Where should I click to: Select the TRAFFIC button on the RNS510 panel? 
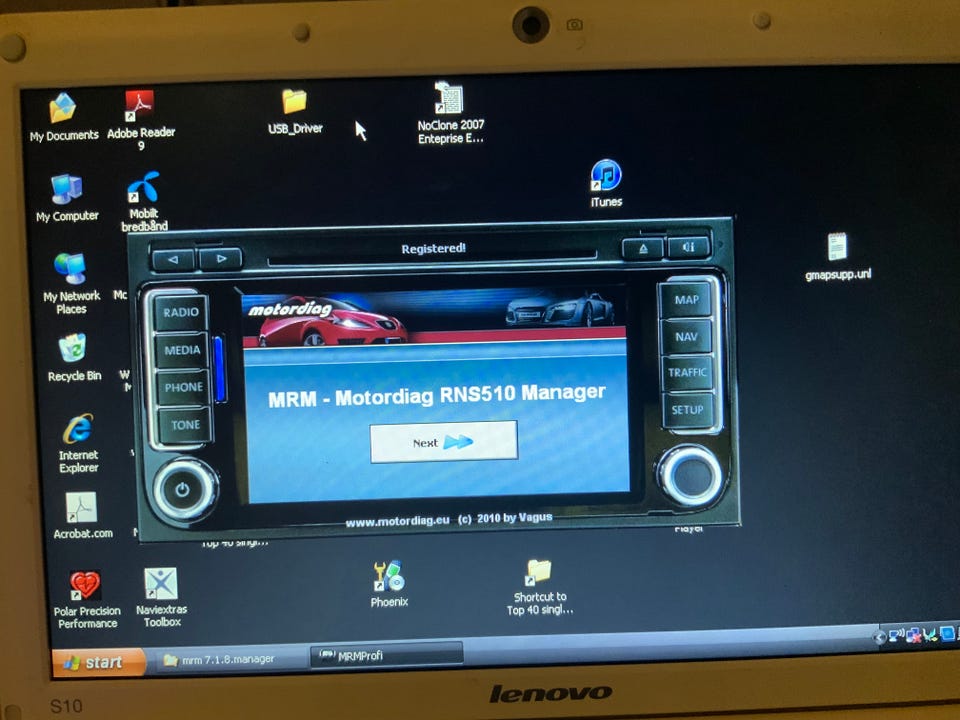(687, 372)
